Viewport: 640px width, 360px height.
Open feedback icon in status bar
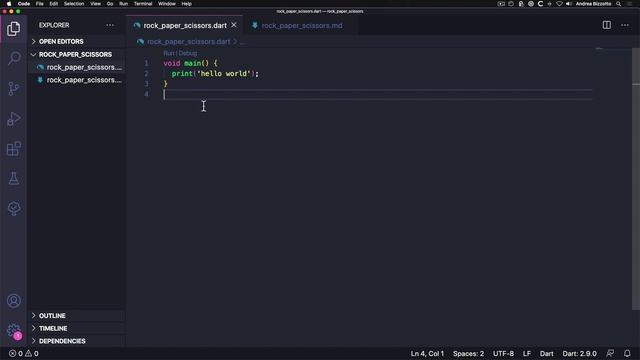coord(610,353)
